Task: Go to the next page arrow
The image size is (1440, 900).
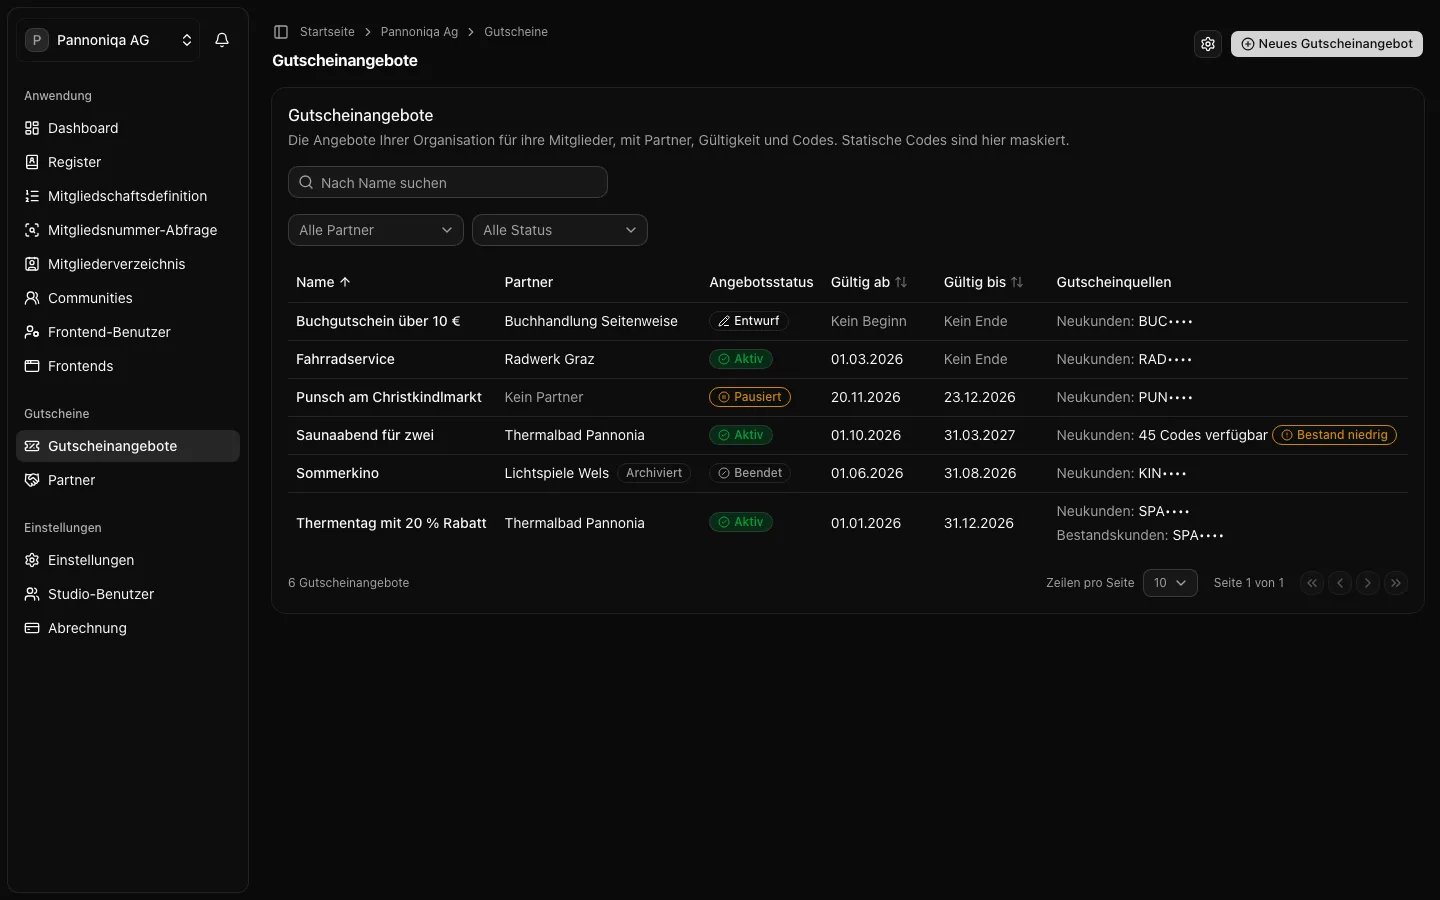Action: 1368,583
